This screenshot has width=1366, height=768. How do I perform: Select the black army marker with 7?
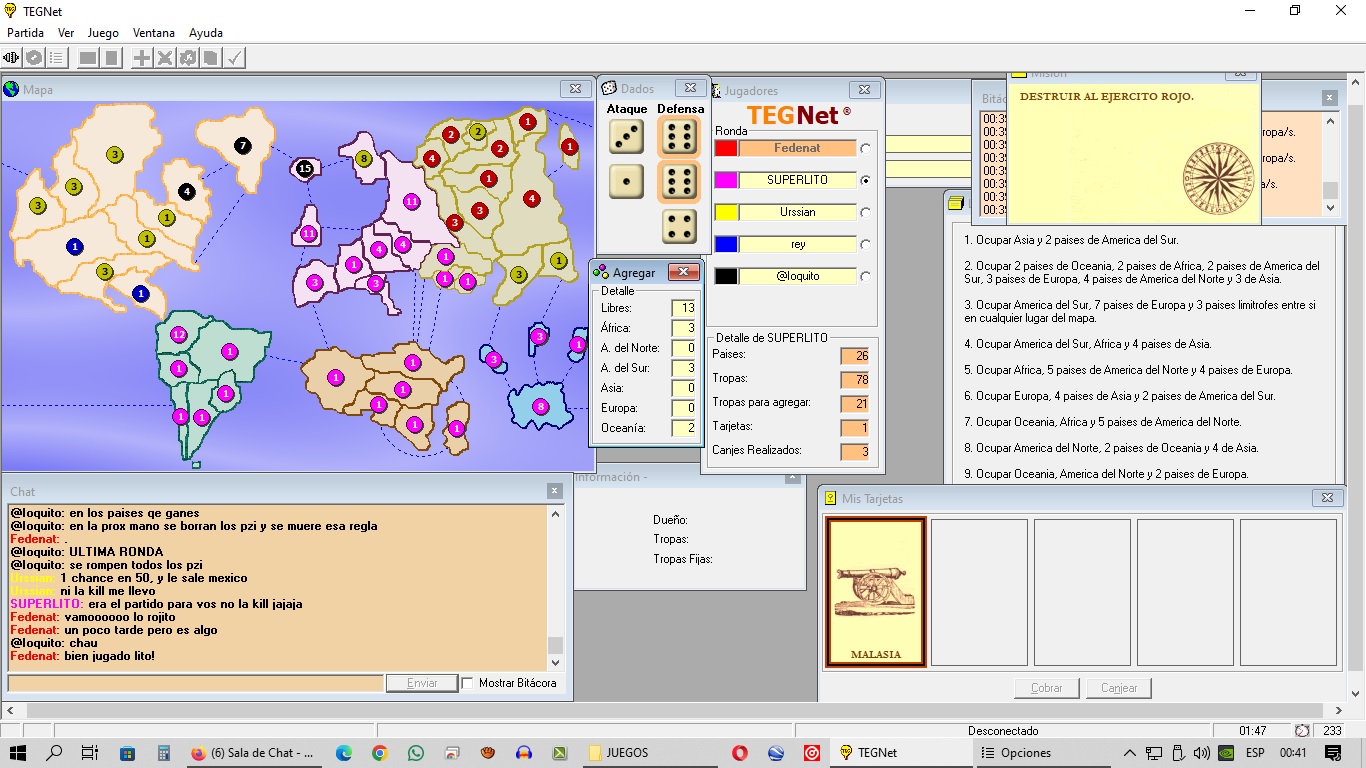pos(243,146)
